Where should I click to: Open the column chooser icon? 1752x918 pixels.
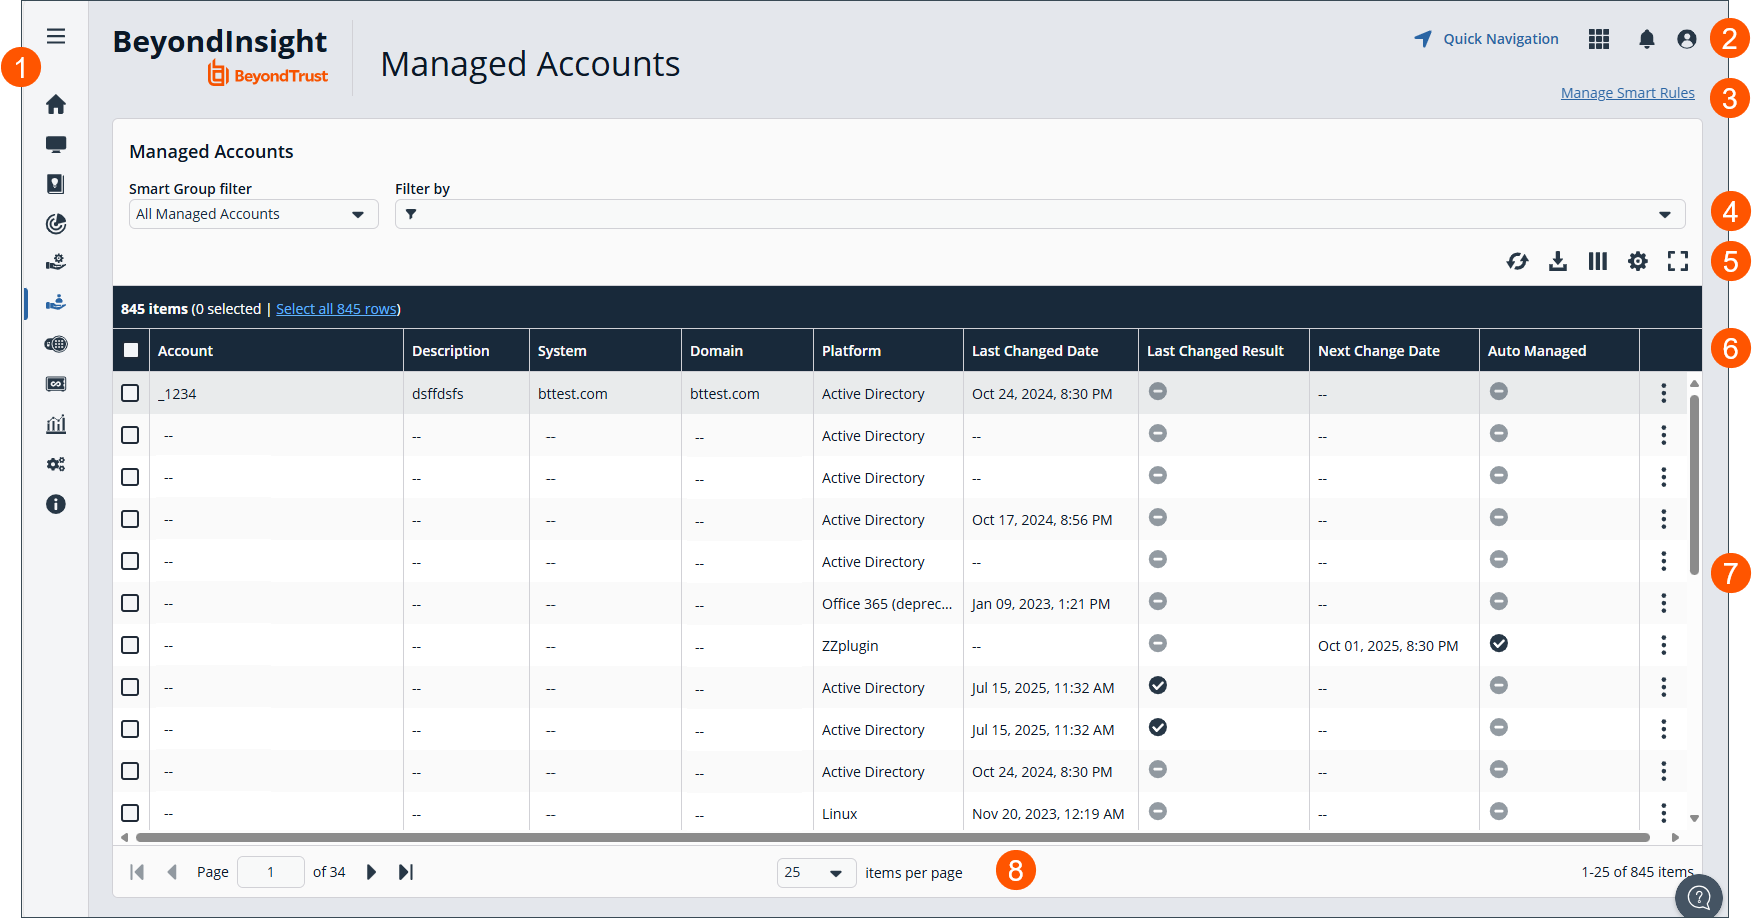[x=1598, y=261]
